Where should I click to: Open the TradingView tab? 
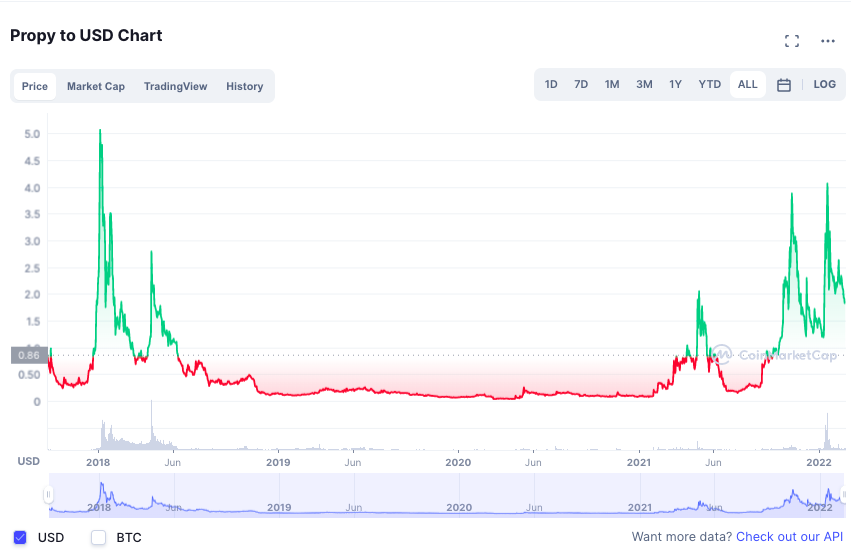[x=175, y=86]
